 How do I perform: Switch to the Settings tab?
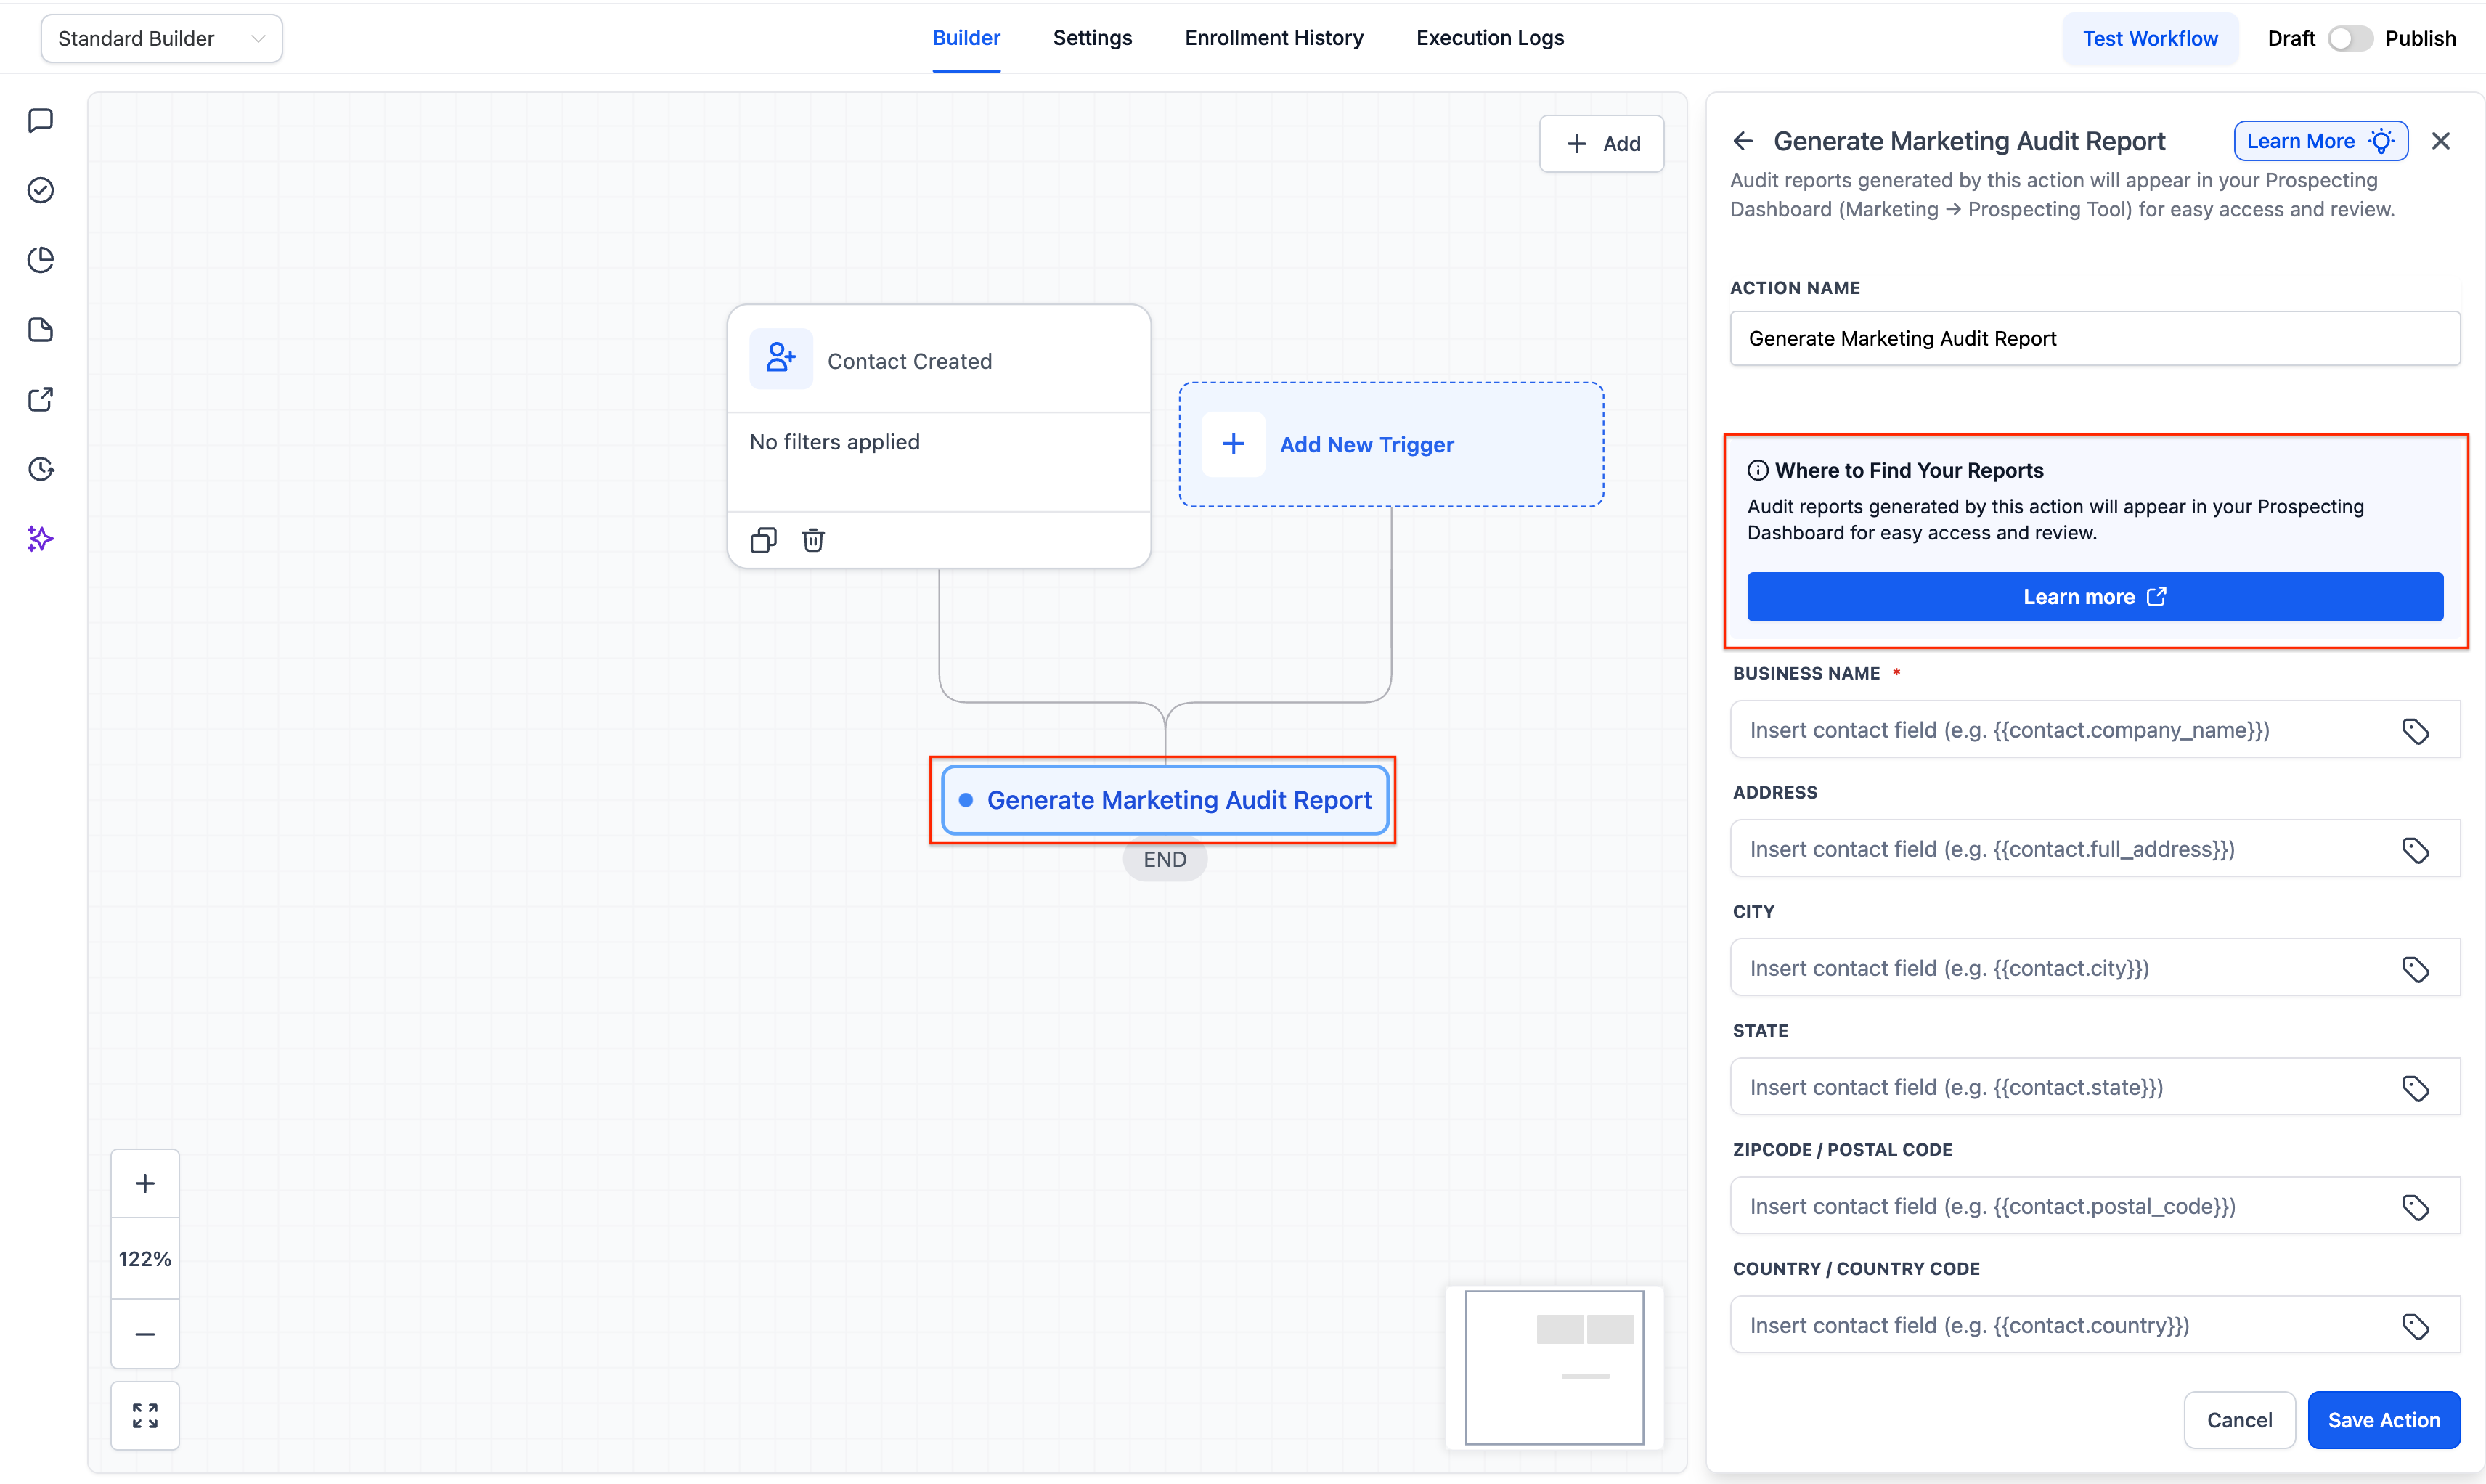(1092, 38)
